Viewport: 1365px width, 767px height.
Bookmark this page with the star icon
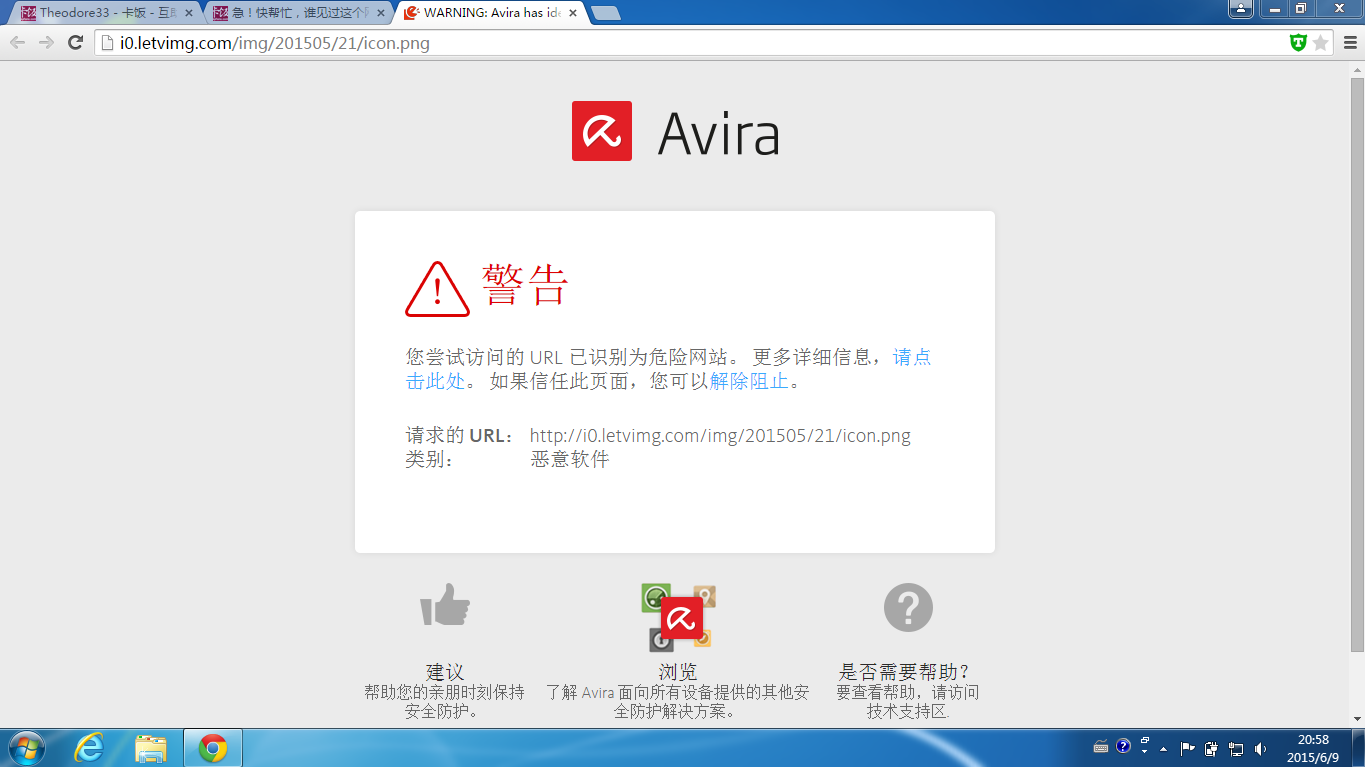tap(1320, 43)
